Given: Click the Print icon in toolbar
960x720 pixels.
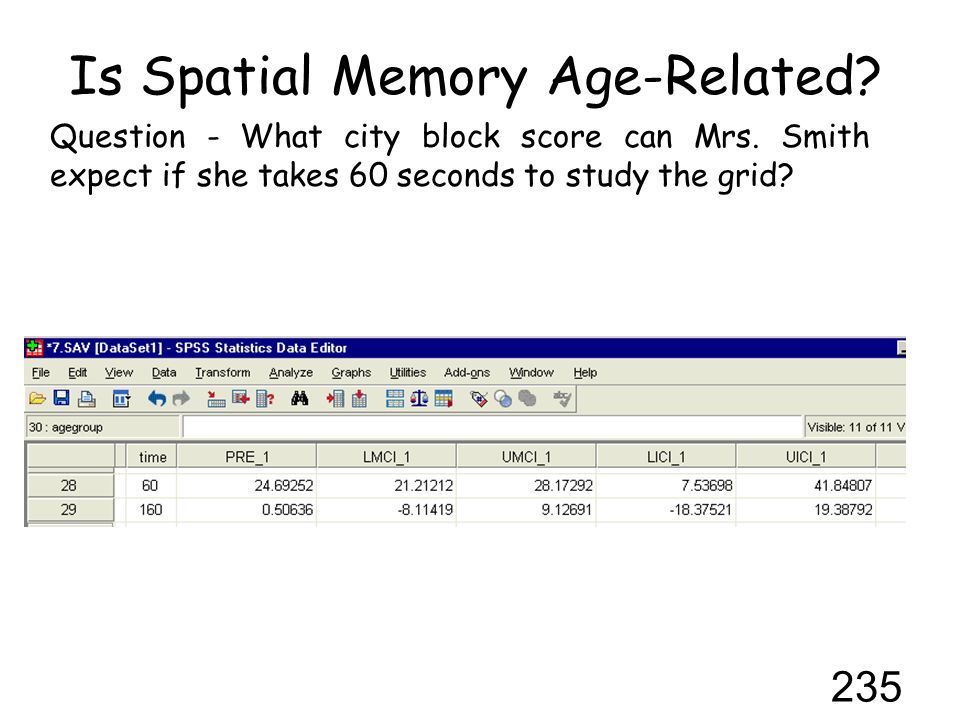Looking at the screenshot, I should [87, 399].
